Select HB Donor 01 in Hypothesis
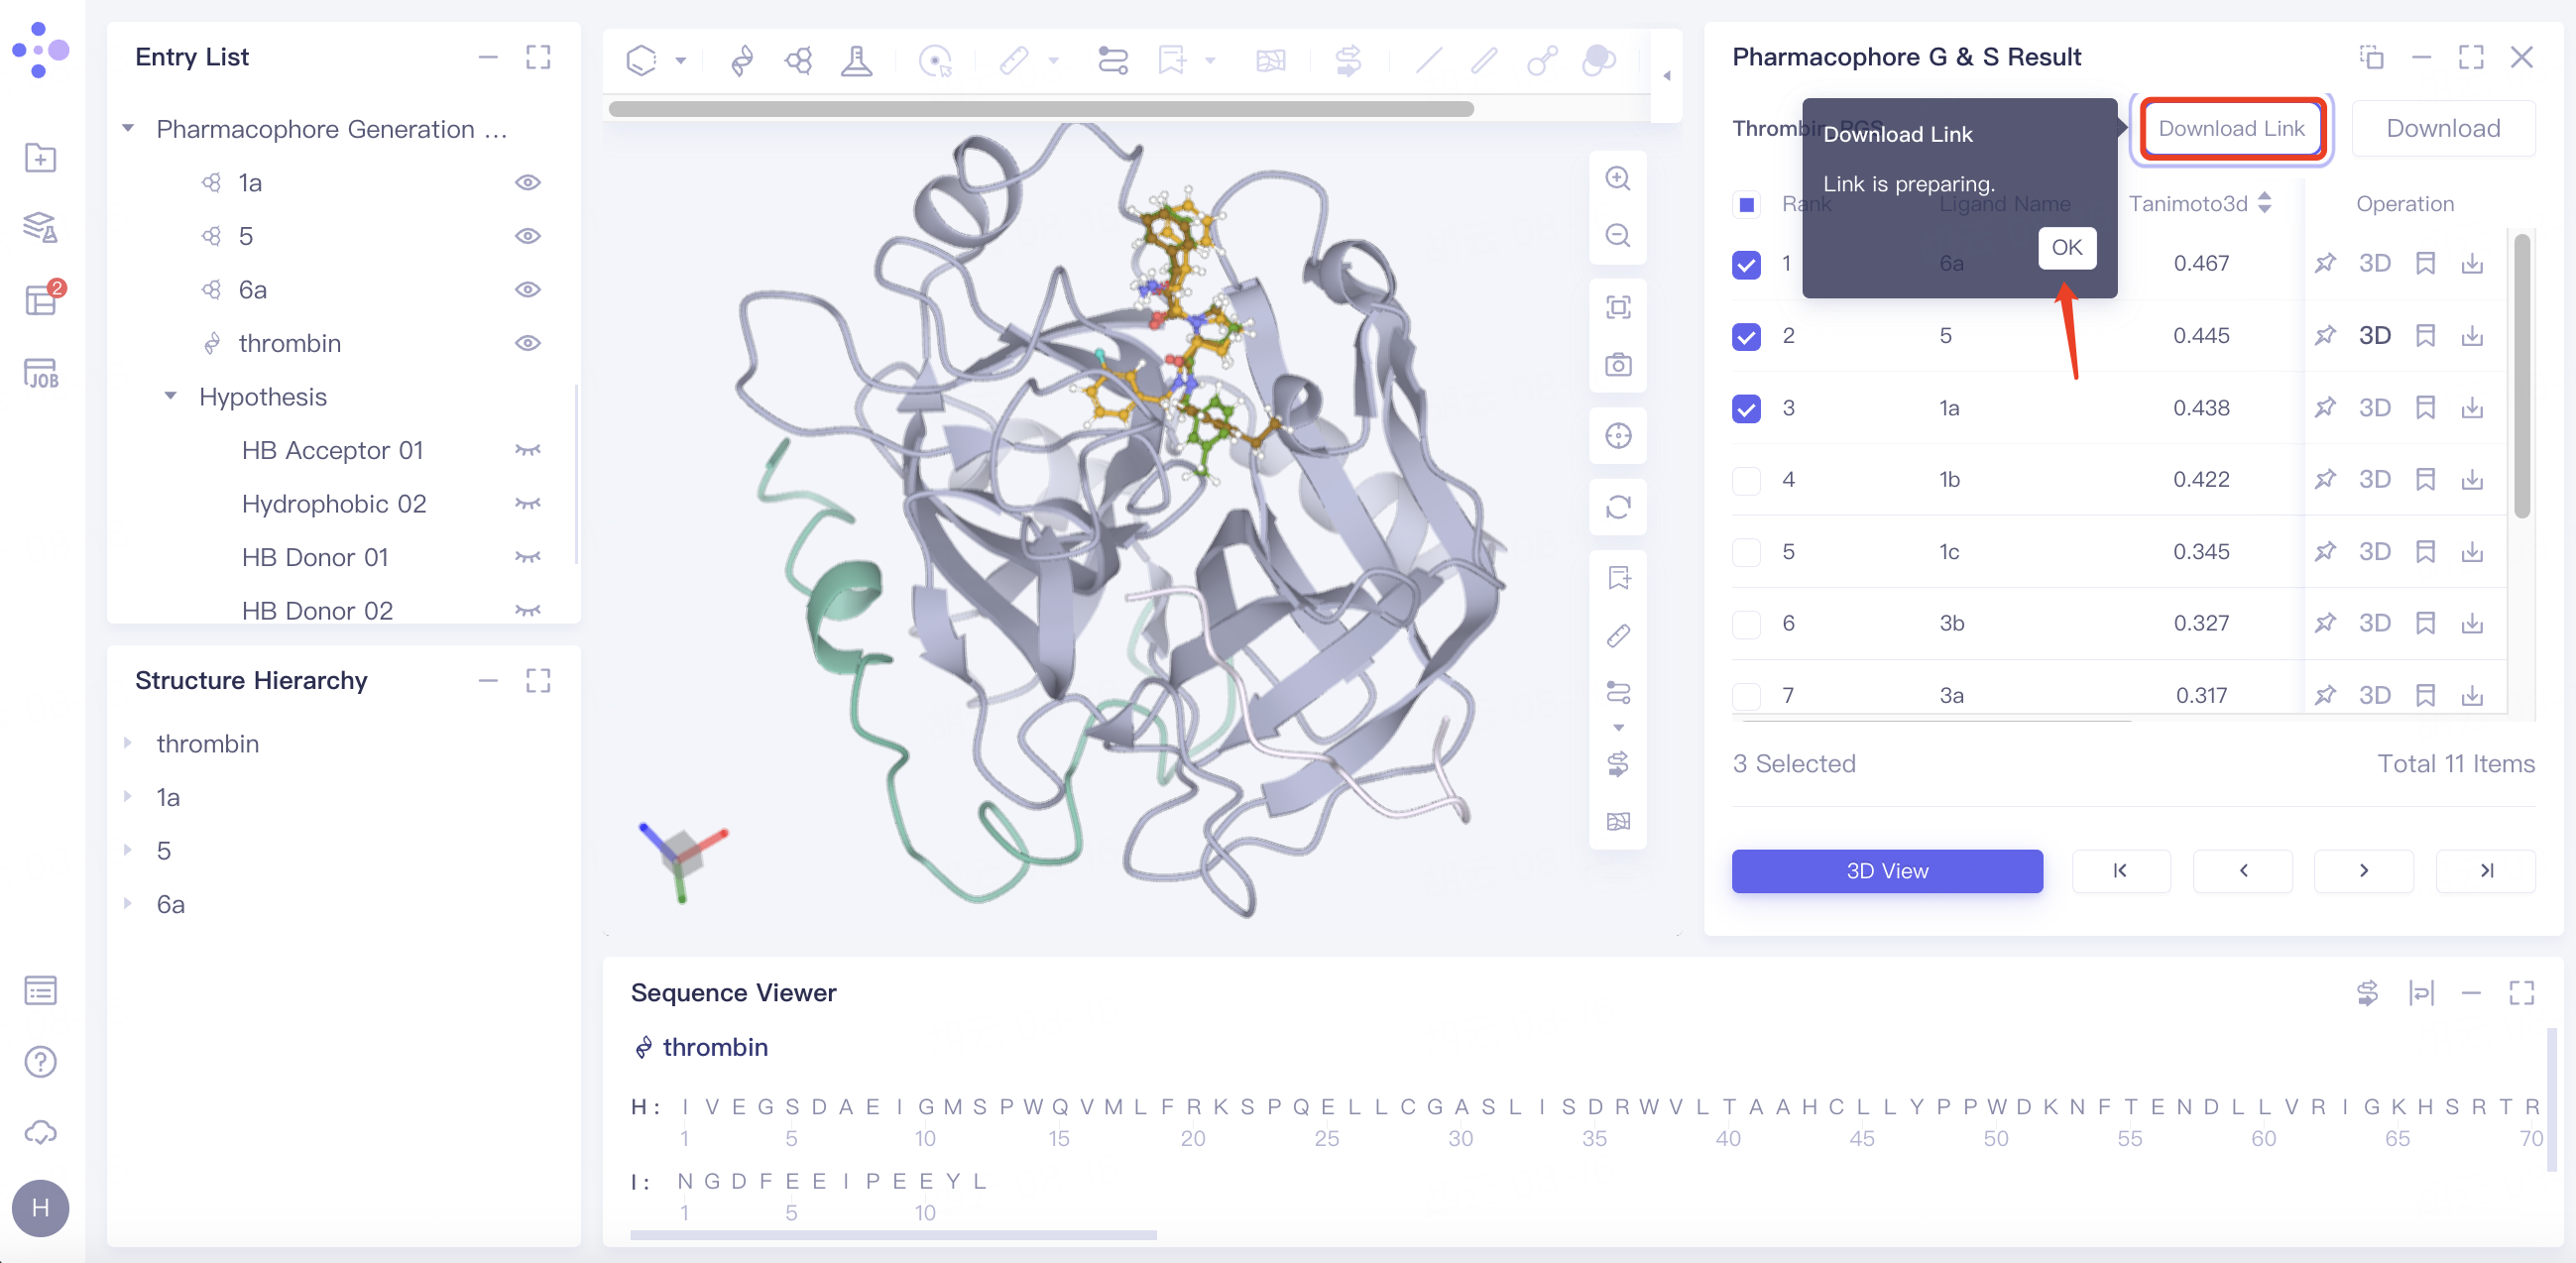 [314, 557]
